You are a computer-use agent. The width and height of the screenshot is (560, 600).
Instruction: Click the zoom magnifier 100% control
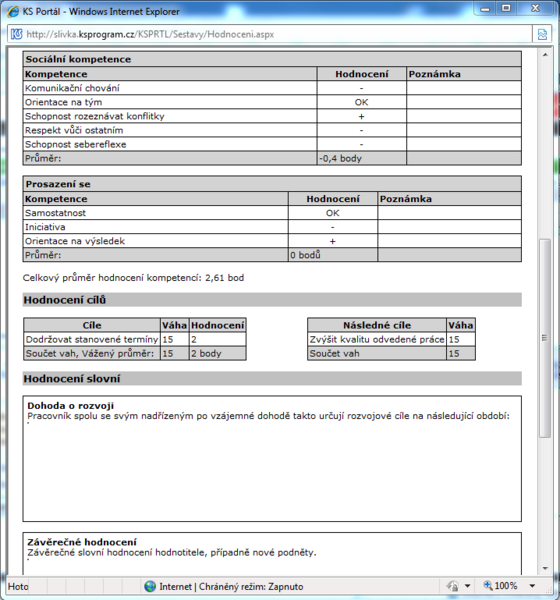point(500,586)
